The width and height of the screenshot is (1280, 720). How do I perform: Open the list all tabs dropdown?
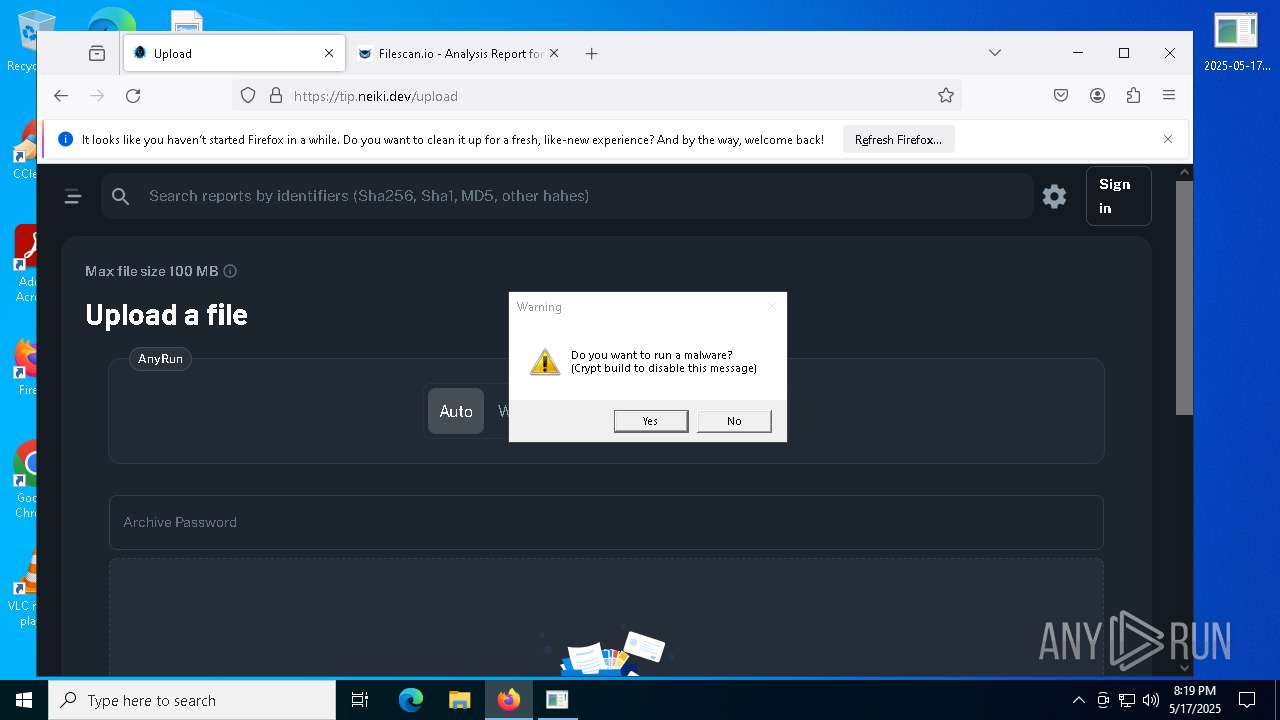[x=994, y=53]
